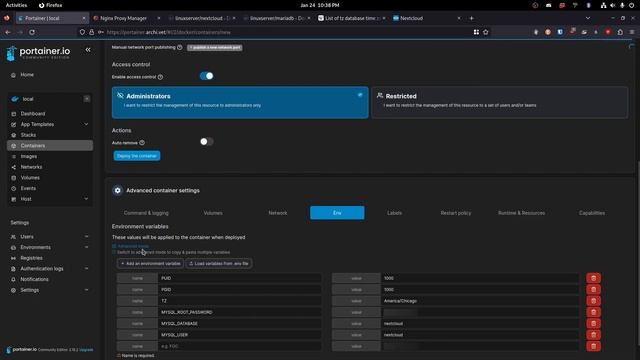Delete the empty last variable row
This screenshot has width=640, height=360.
[593, 346]
